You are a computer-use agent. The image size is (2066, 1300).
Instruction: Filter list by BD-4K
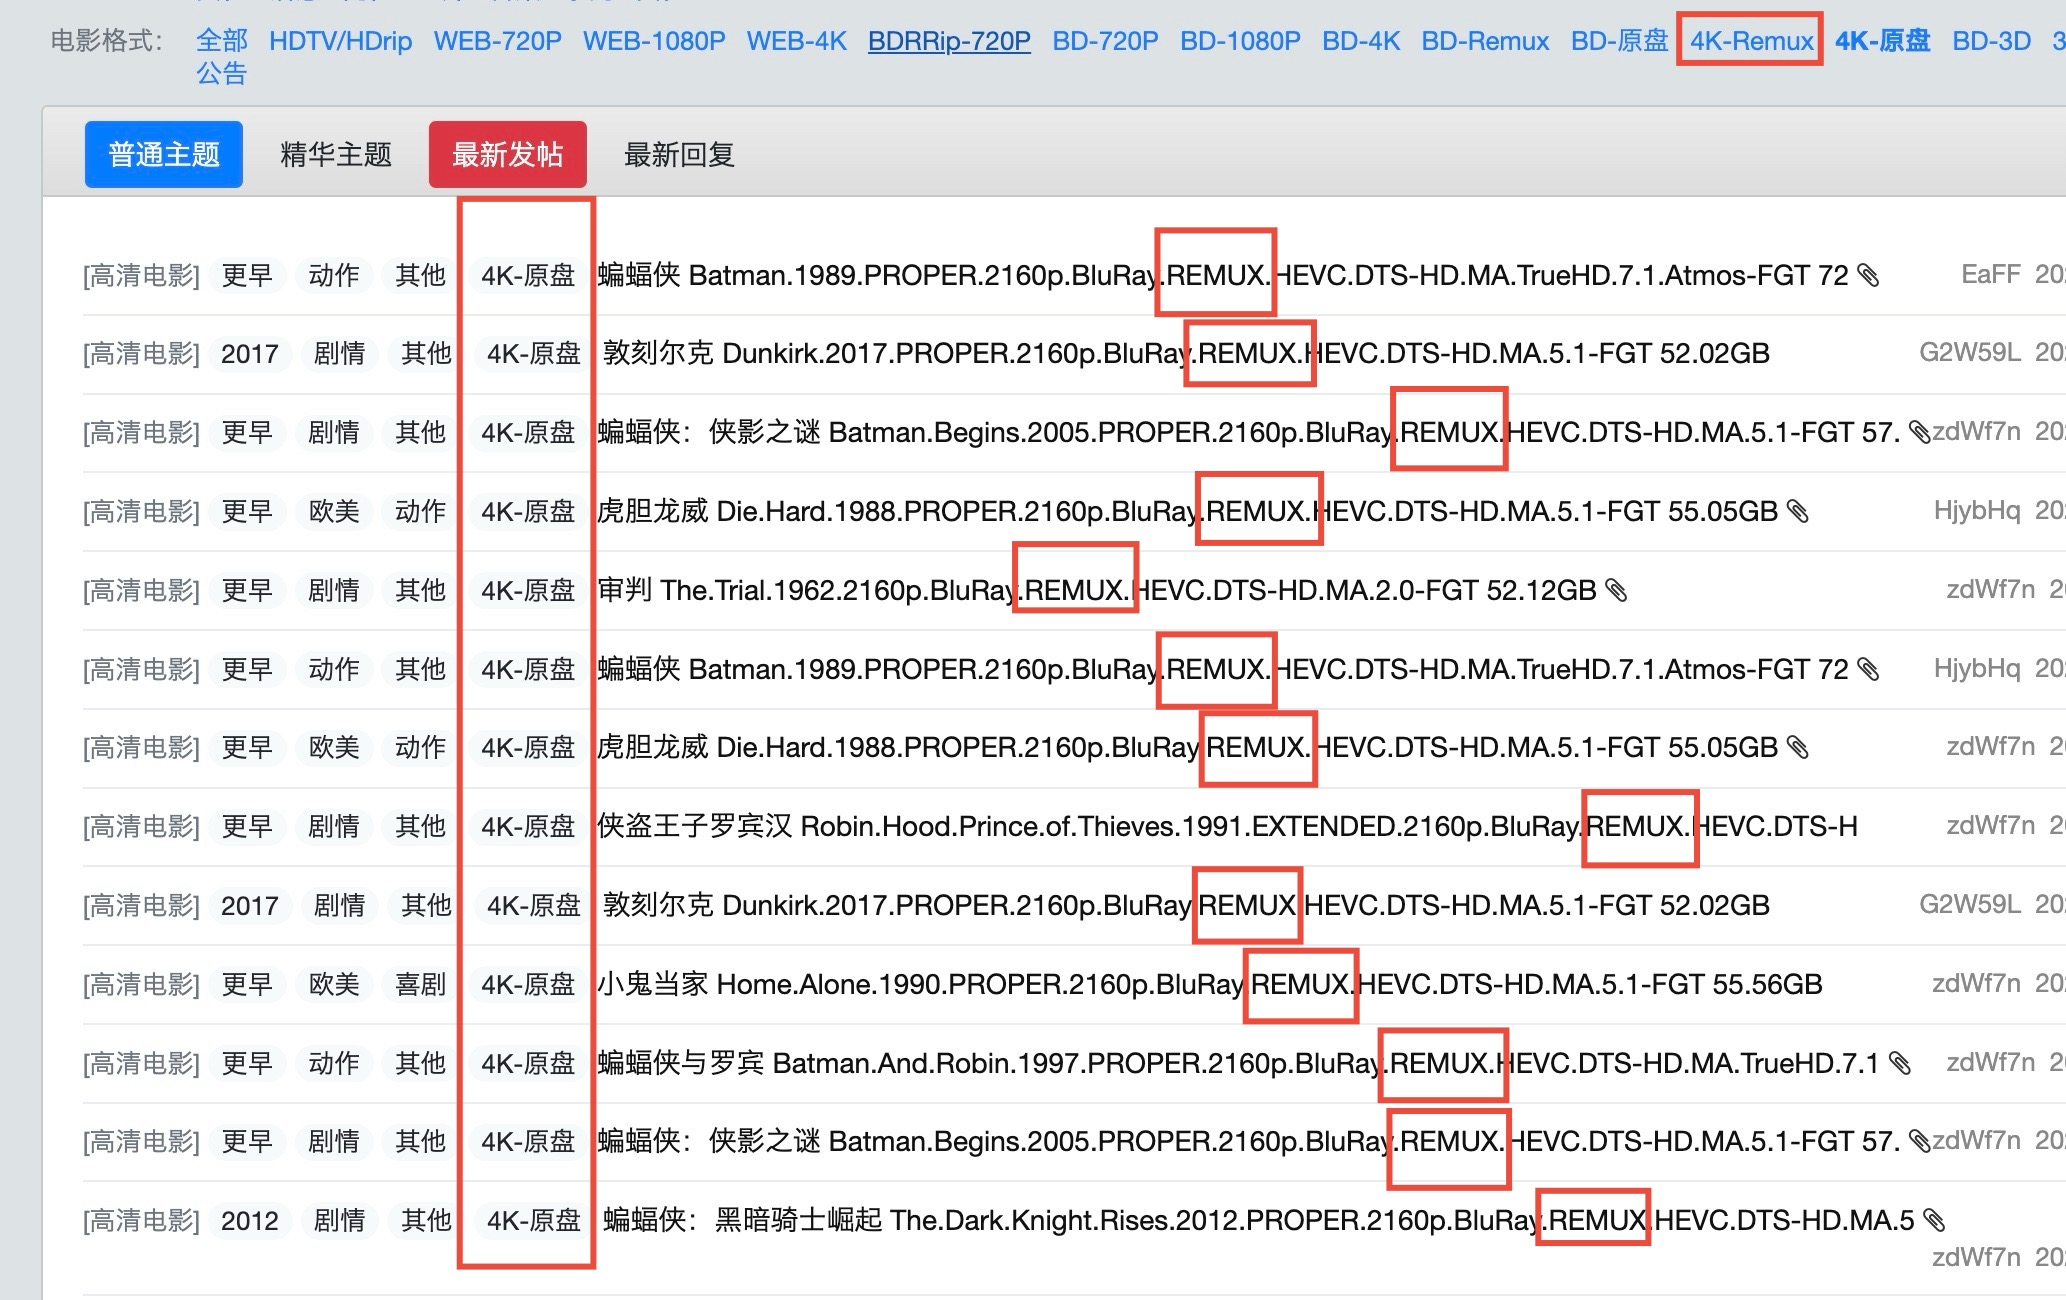pyautogui.click(x=1361, y=41)
